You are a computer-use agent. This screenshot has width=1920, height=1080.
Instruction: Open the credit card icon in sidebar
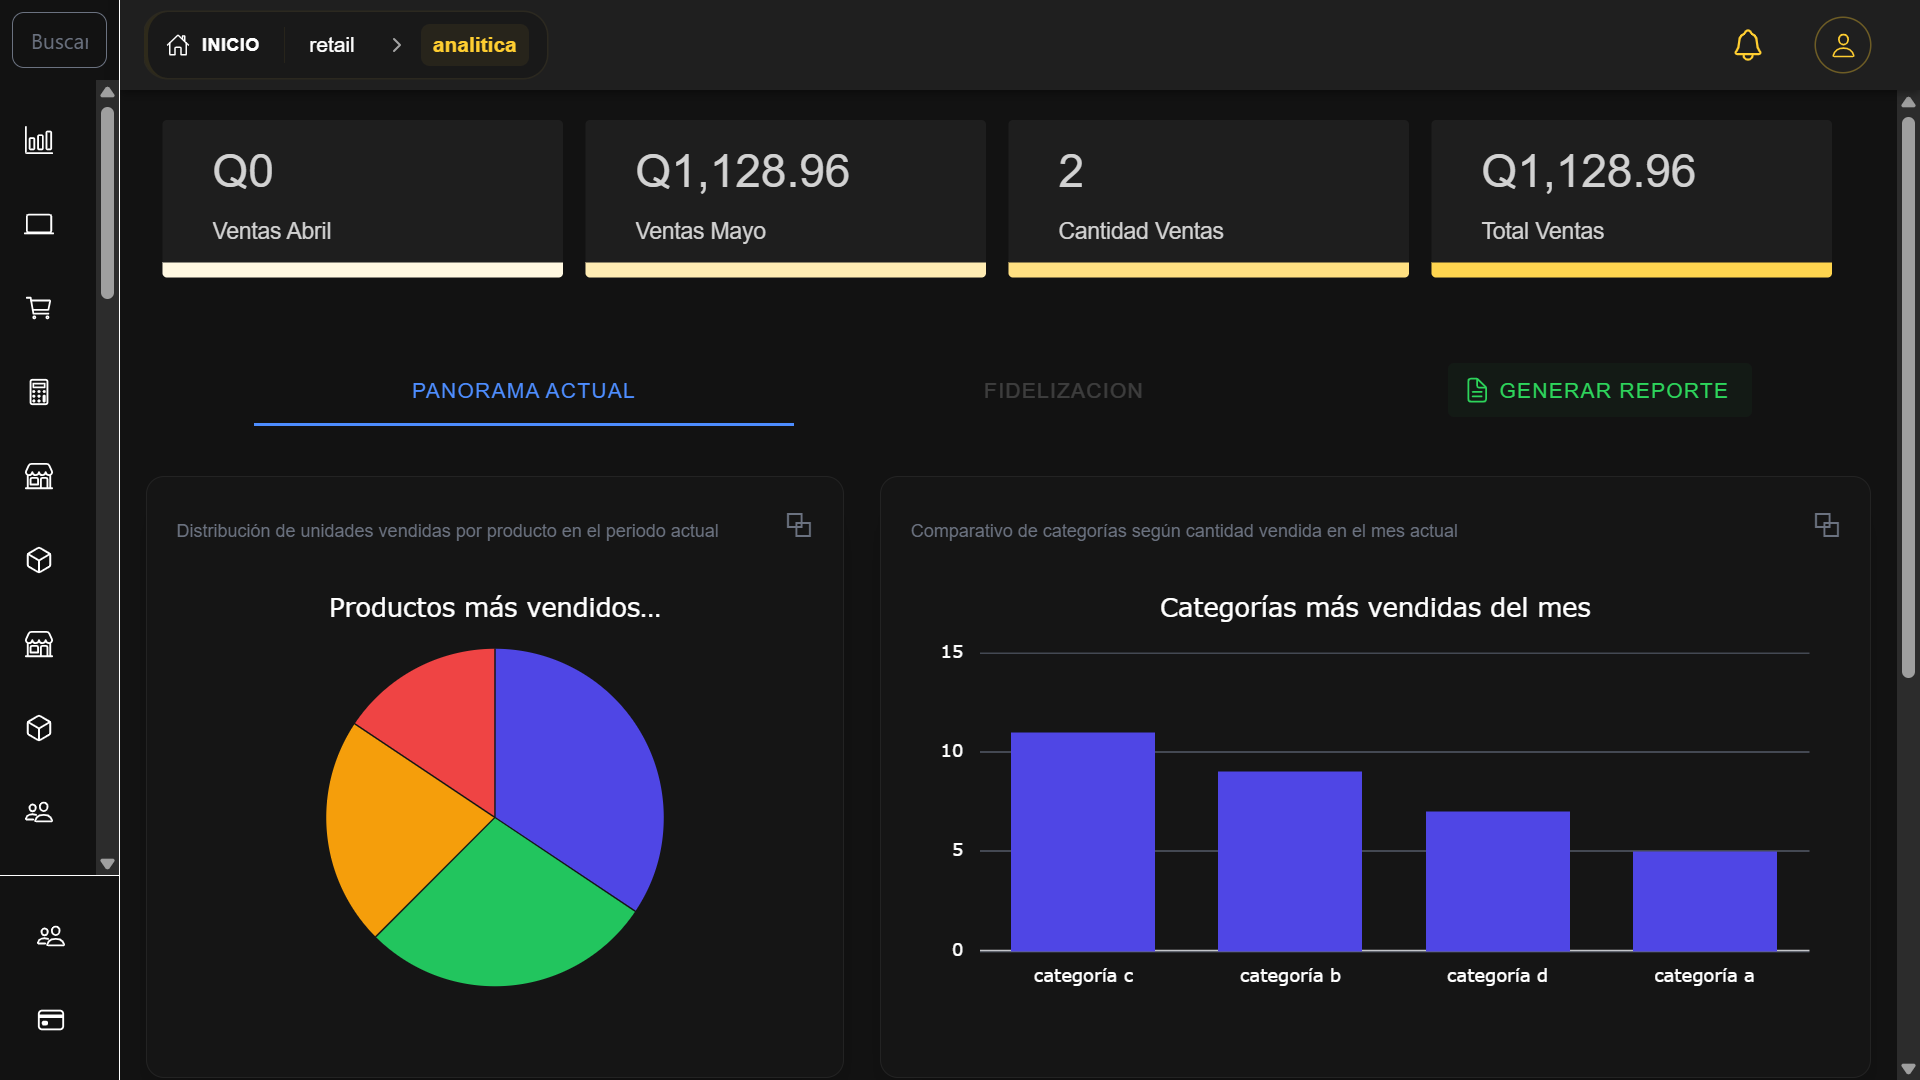[x=51, y=1020]
